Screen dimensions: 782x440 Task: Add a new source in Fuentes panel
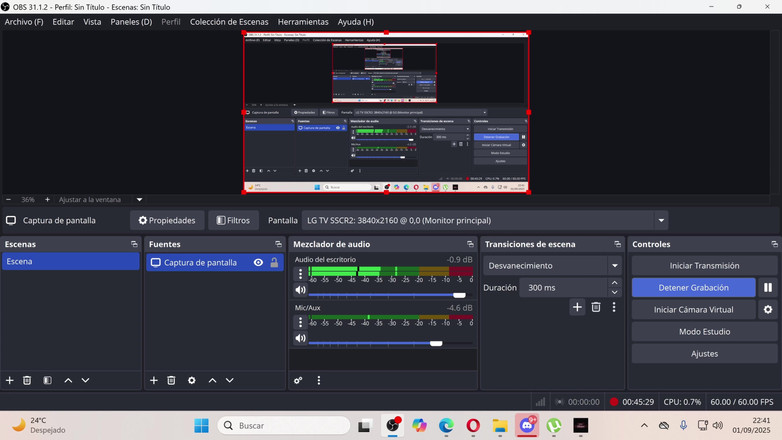click(154, 380)
